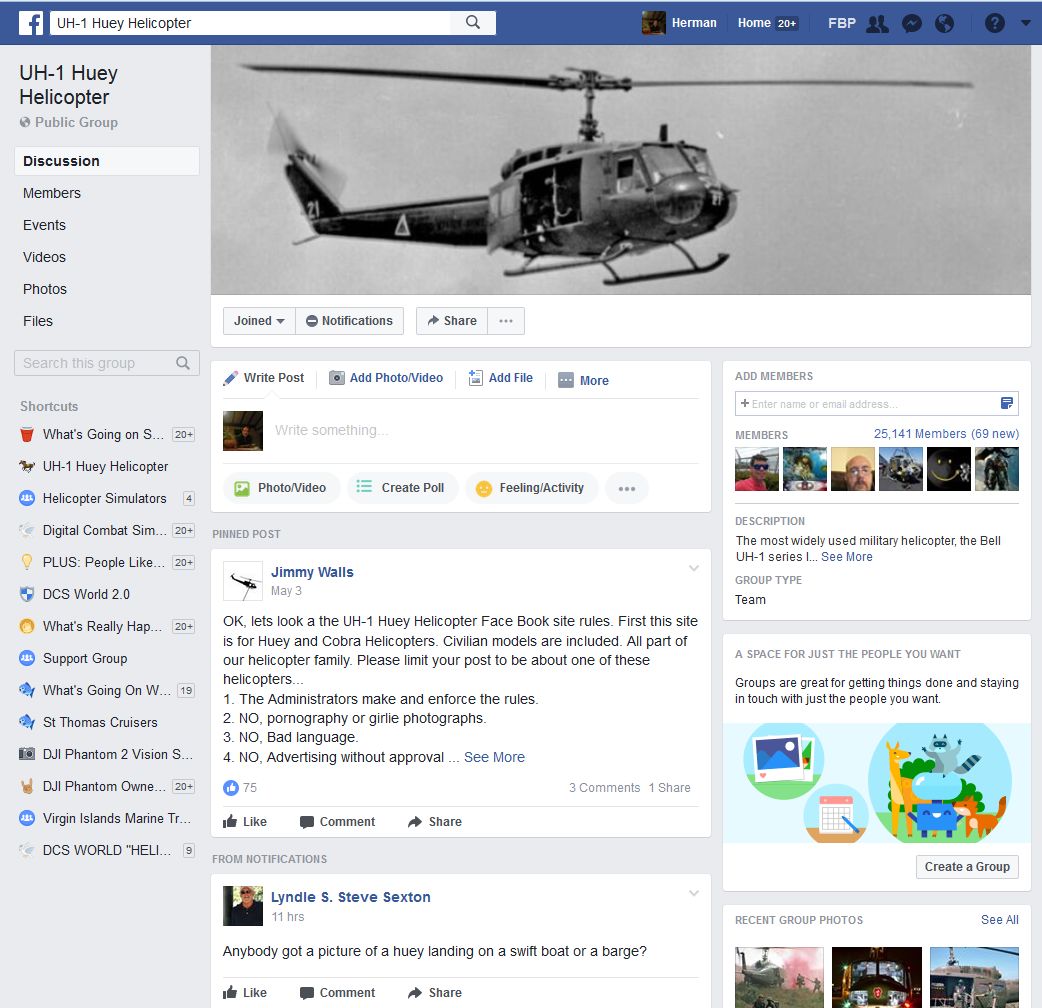Image resolution: width=1042 pixels, height=1008 pixels.
Task: Toggle the group Notifications button
Action: [350, 321]
